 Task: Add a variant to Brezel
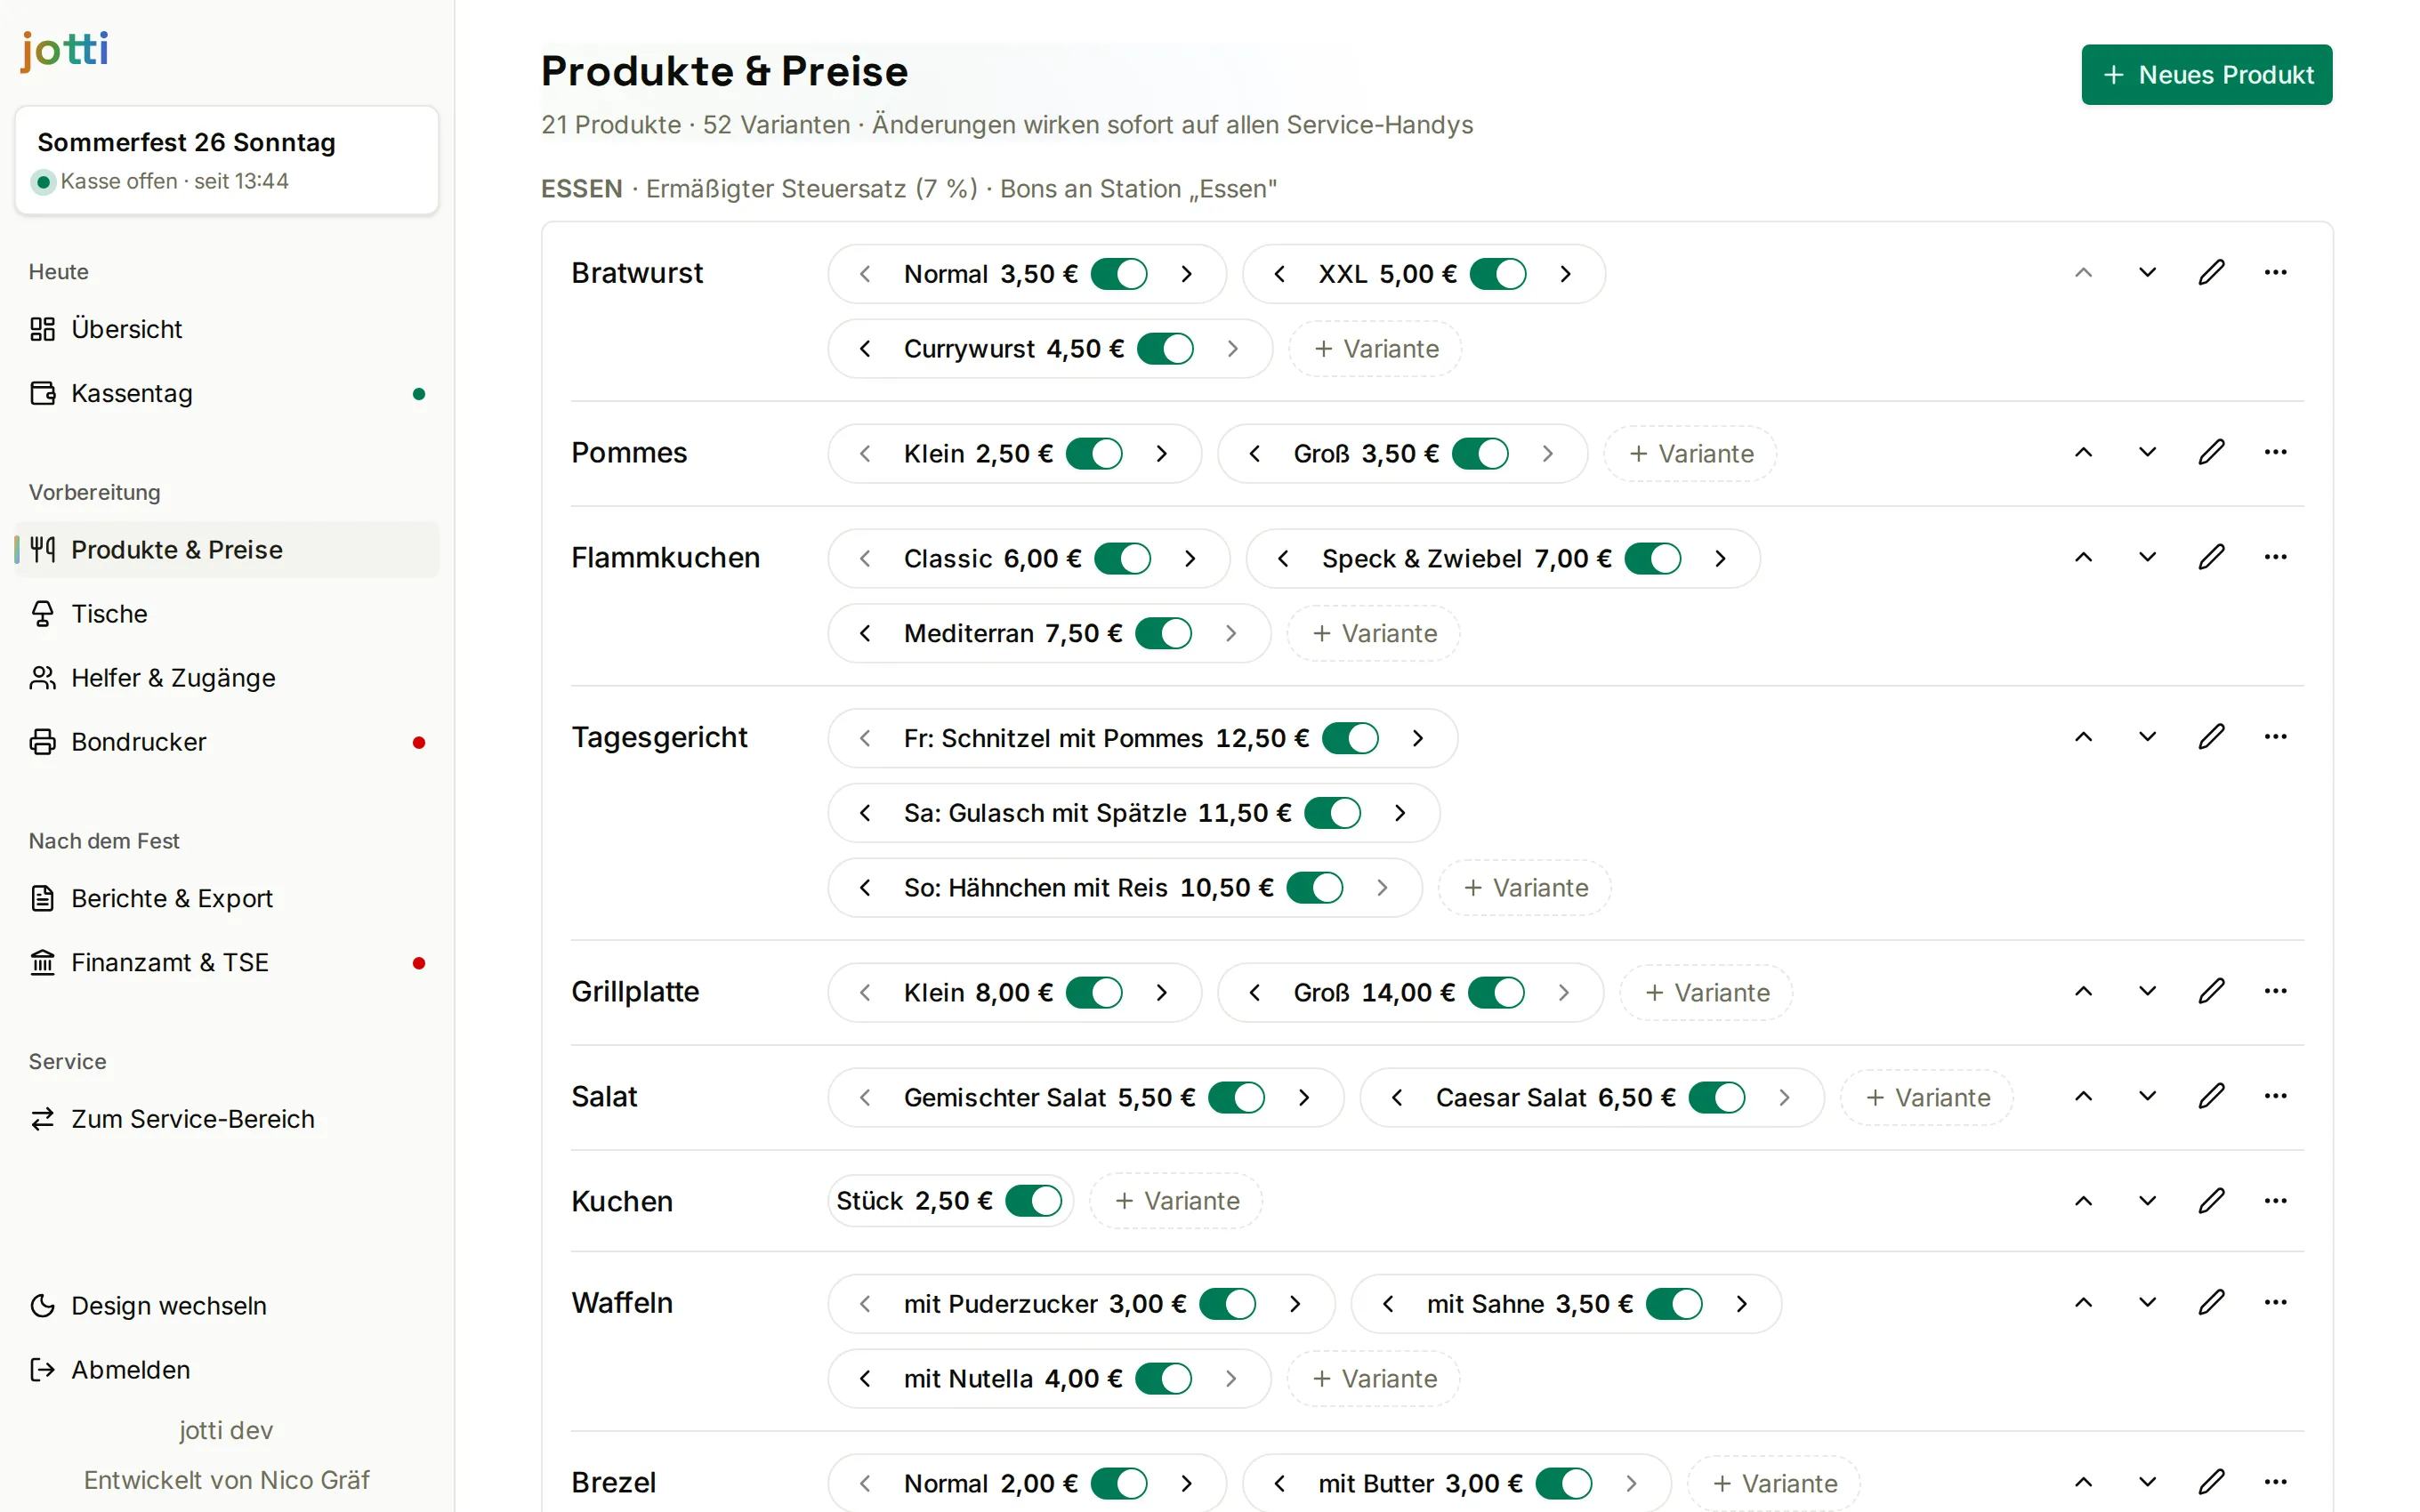(x=1774, y=1484)
